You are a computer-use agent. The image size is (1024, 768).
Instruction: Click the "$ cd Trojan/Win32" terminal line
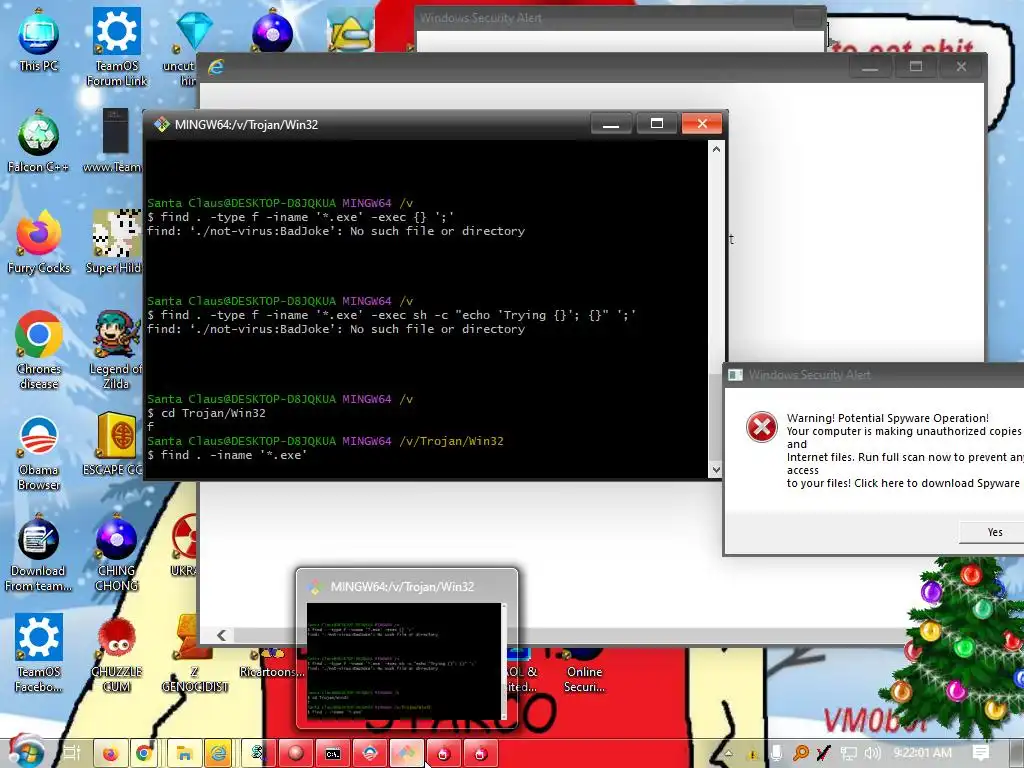click(206, 413)
